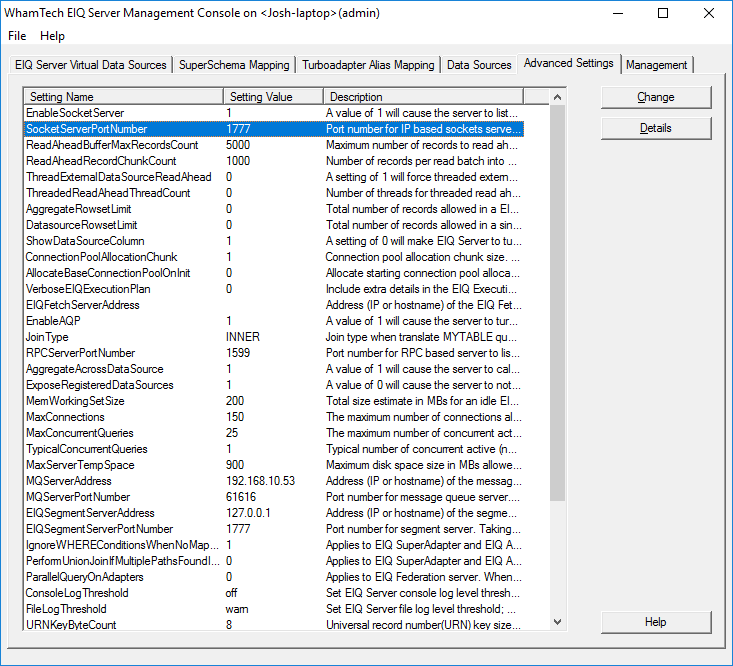Select the MQServerAddress row
Image resolution: width=733 pixels, height=666 pixels.
click(x=273, y=481)
